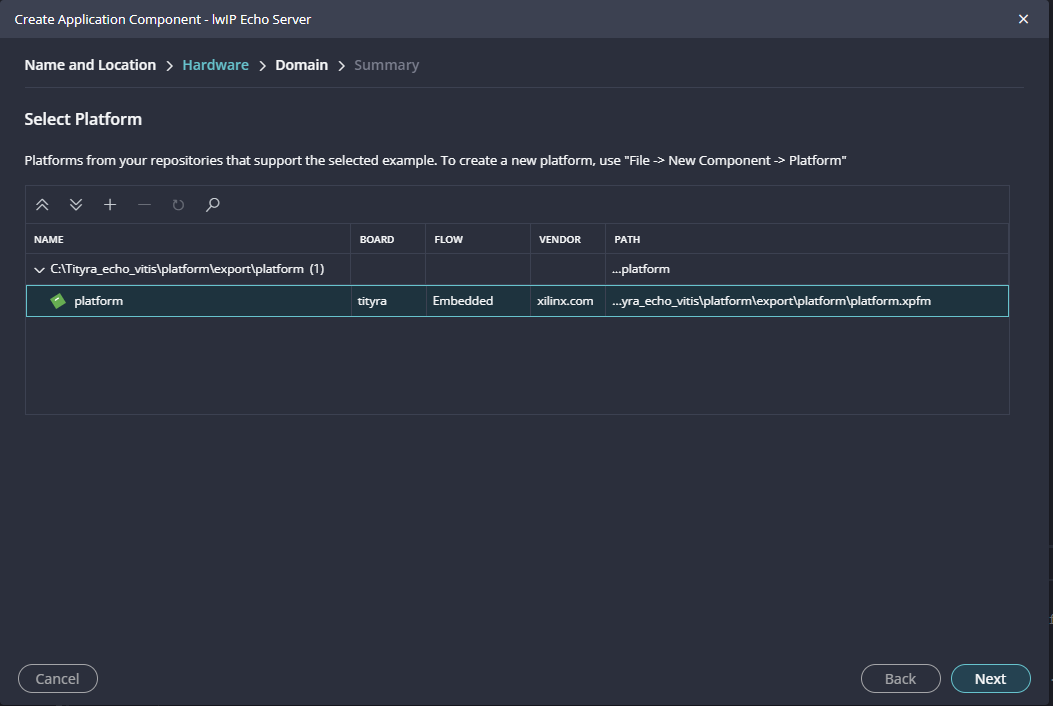Image resolution: width=1053 pixels, height=706 pixels.
Task: Click the refresh platforms icon
Action: tap(178, 205)
